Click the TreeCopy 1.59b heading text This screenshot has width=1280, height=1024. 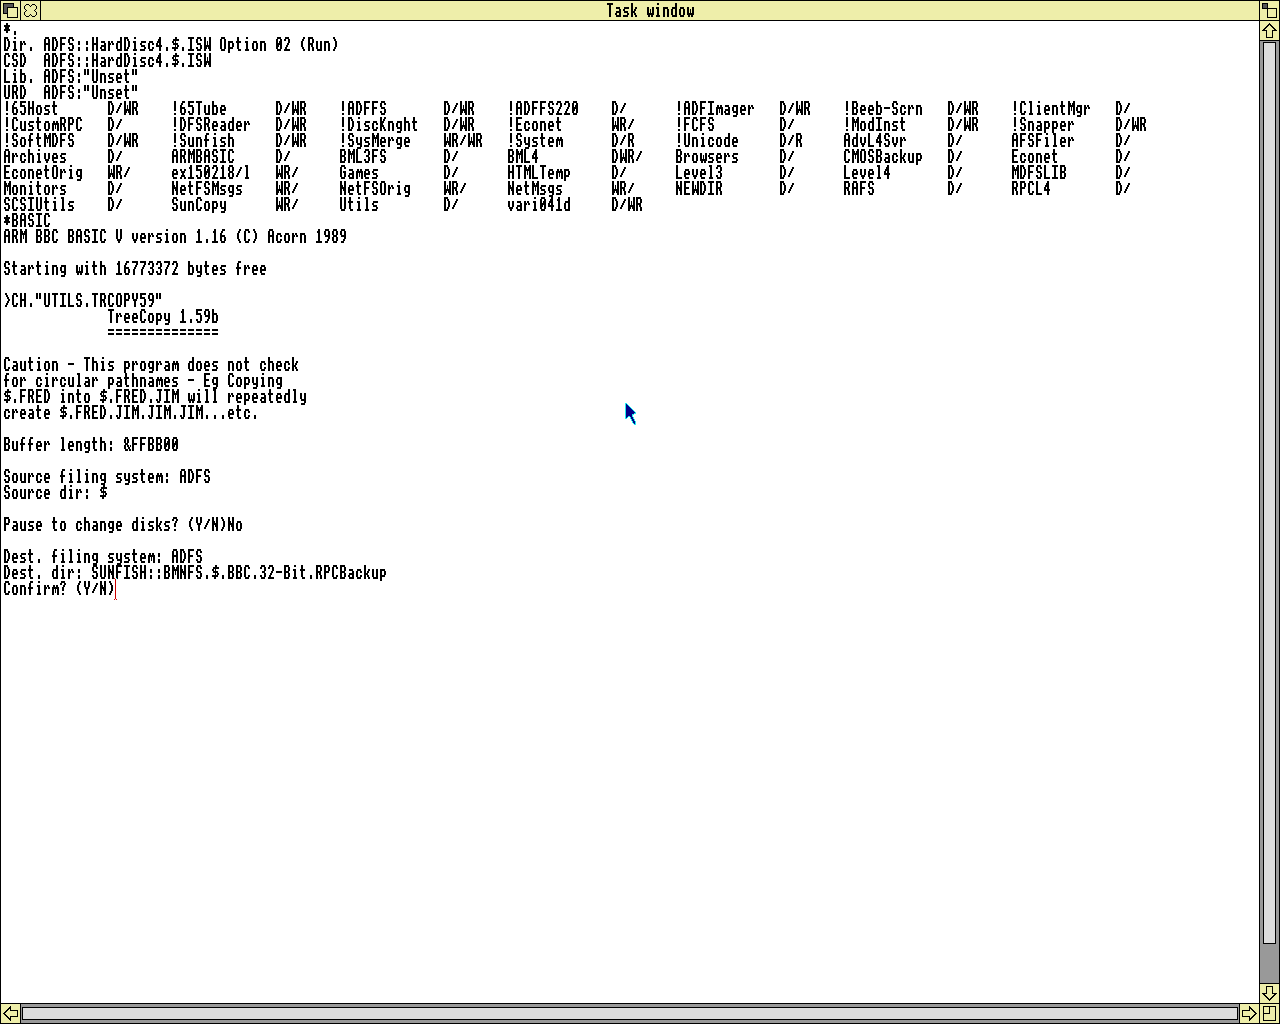(162, 317)
